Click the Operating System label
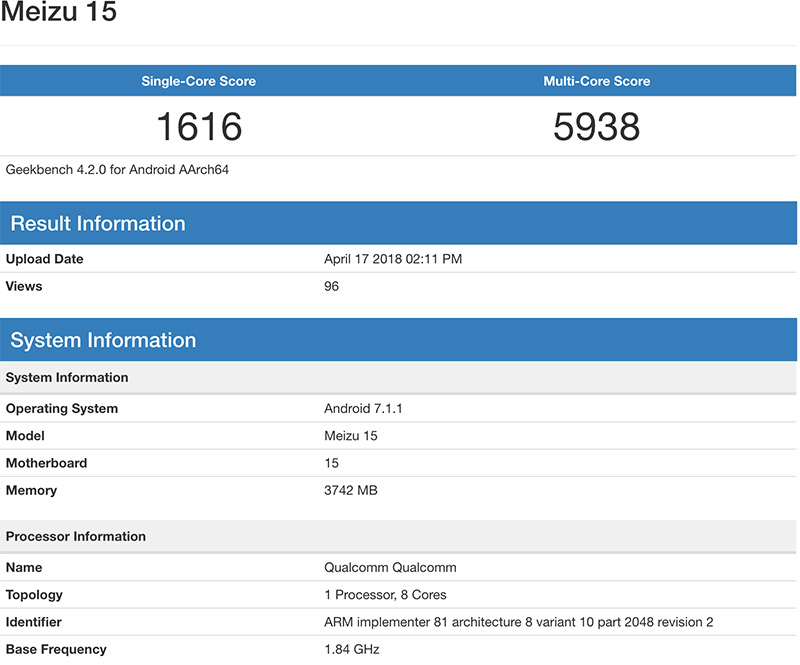The image size is (800, 665). 62,408
